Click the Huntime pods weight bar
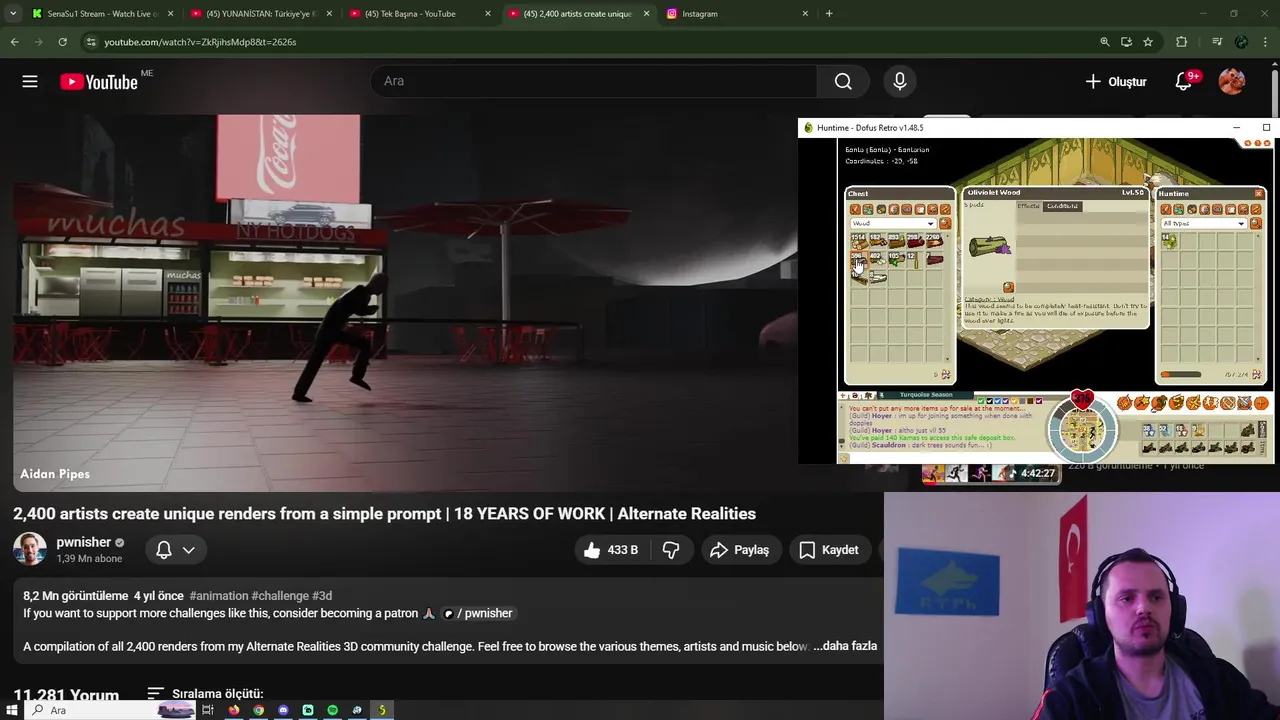Viewport: 1280px width, 720px height. 1180,375
